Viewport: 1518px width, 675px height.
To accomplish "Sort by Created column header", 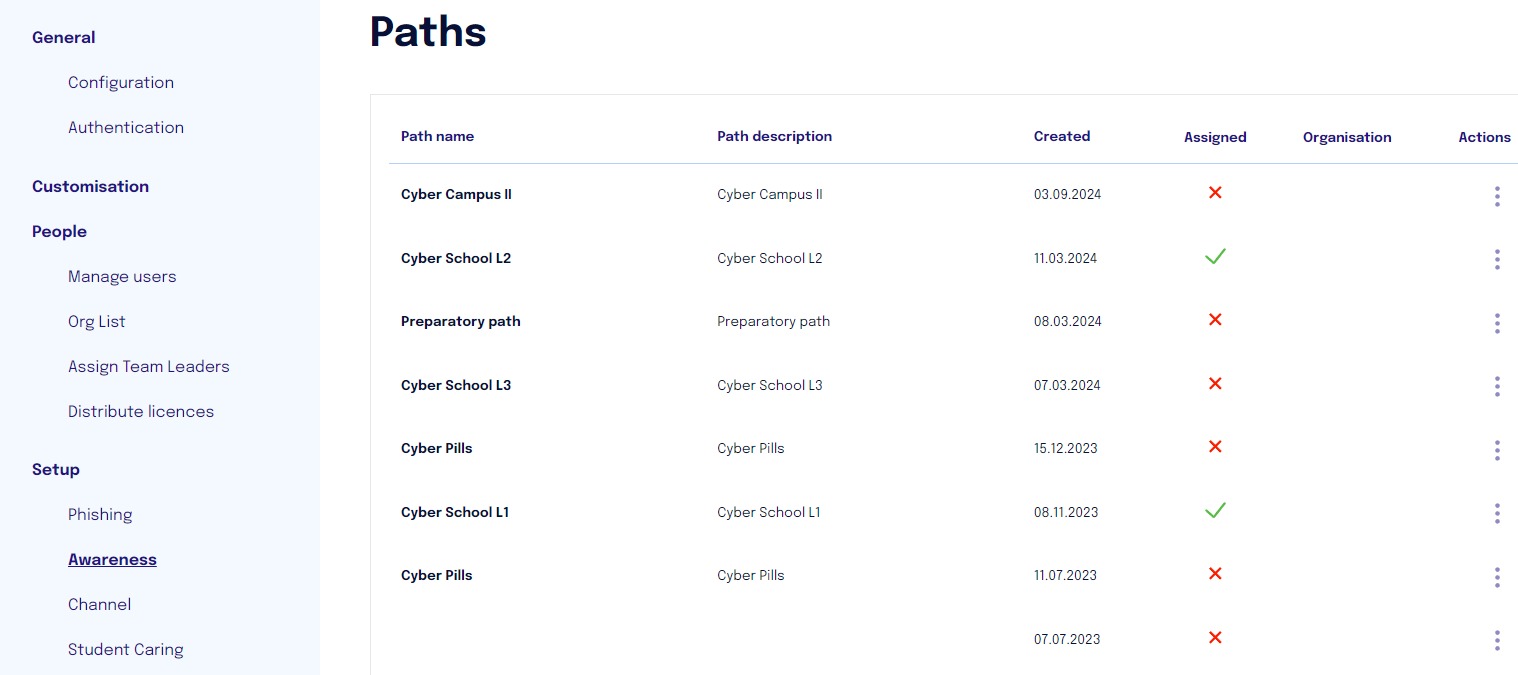I will [1062, 136].
